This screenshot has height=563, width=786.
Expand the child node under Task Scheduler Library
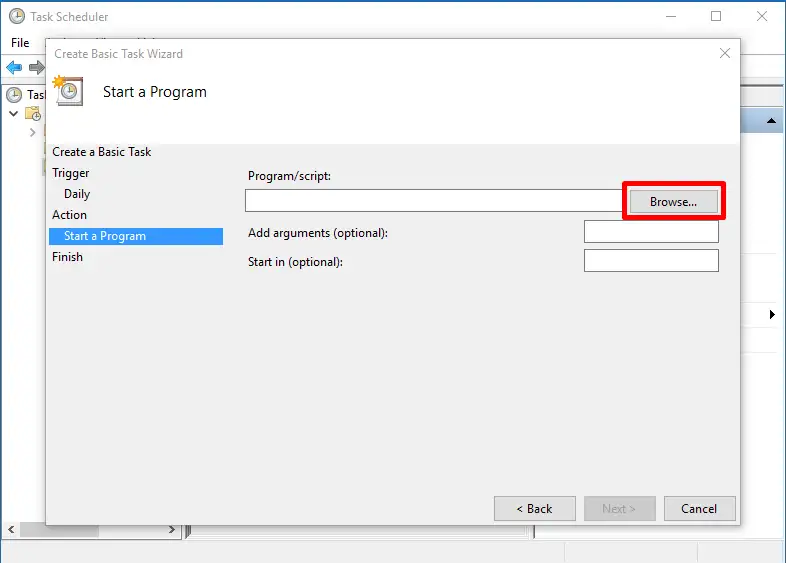point(32,132)
